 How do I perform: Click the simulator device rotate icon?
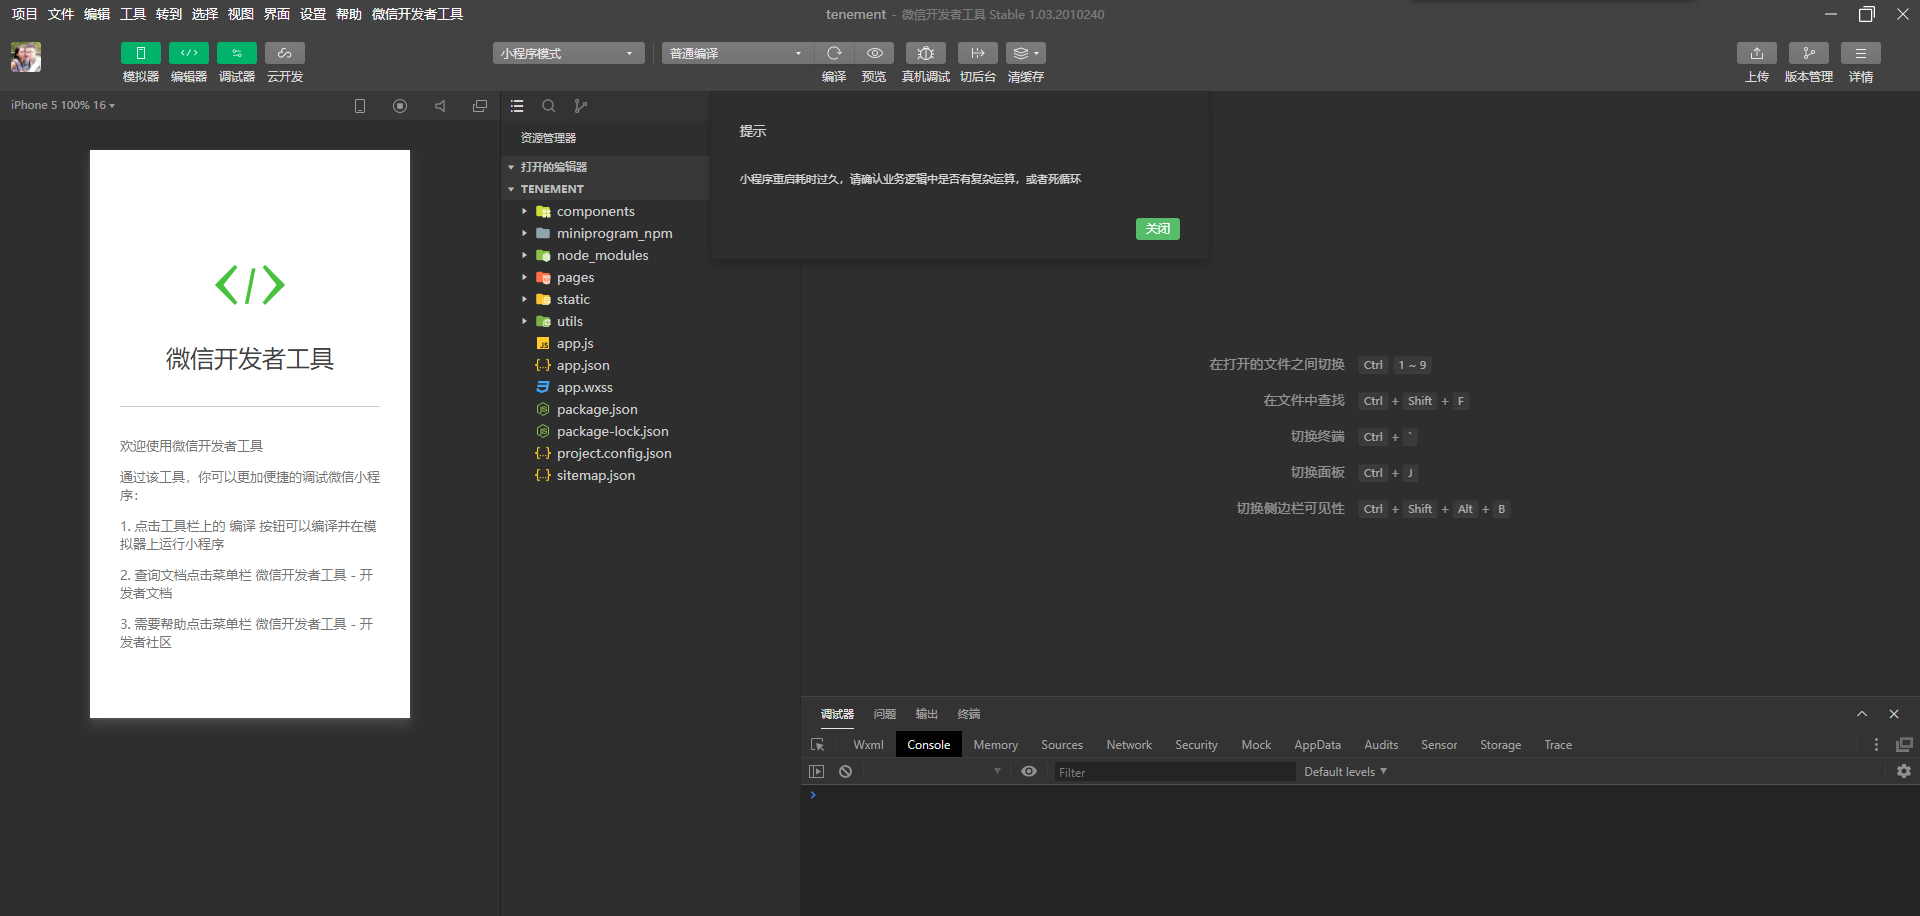point(360,106)
